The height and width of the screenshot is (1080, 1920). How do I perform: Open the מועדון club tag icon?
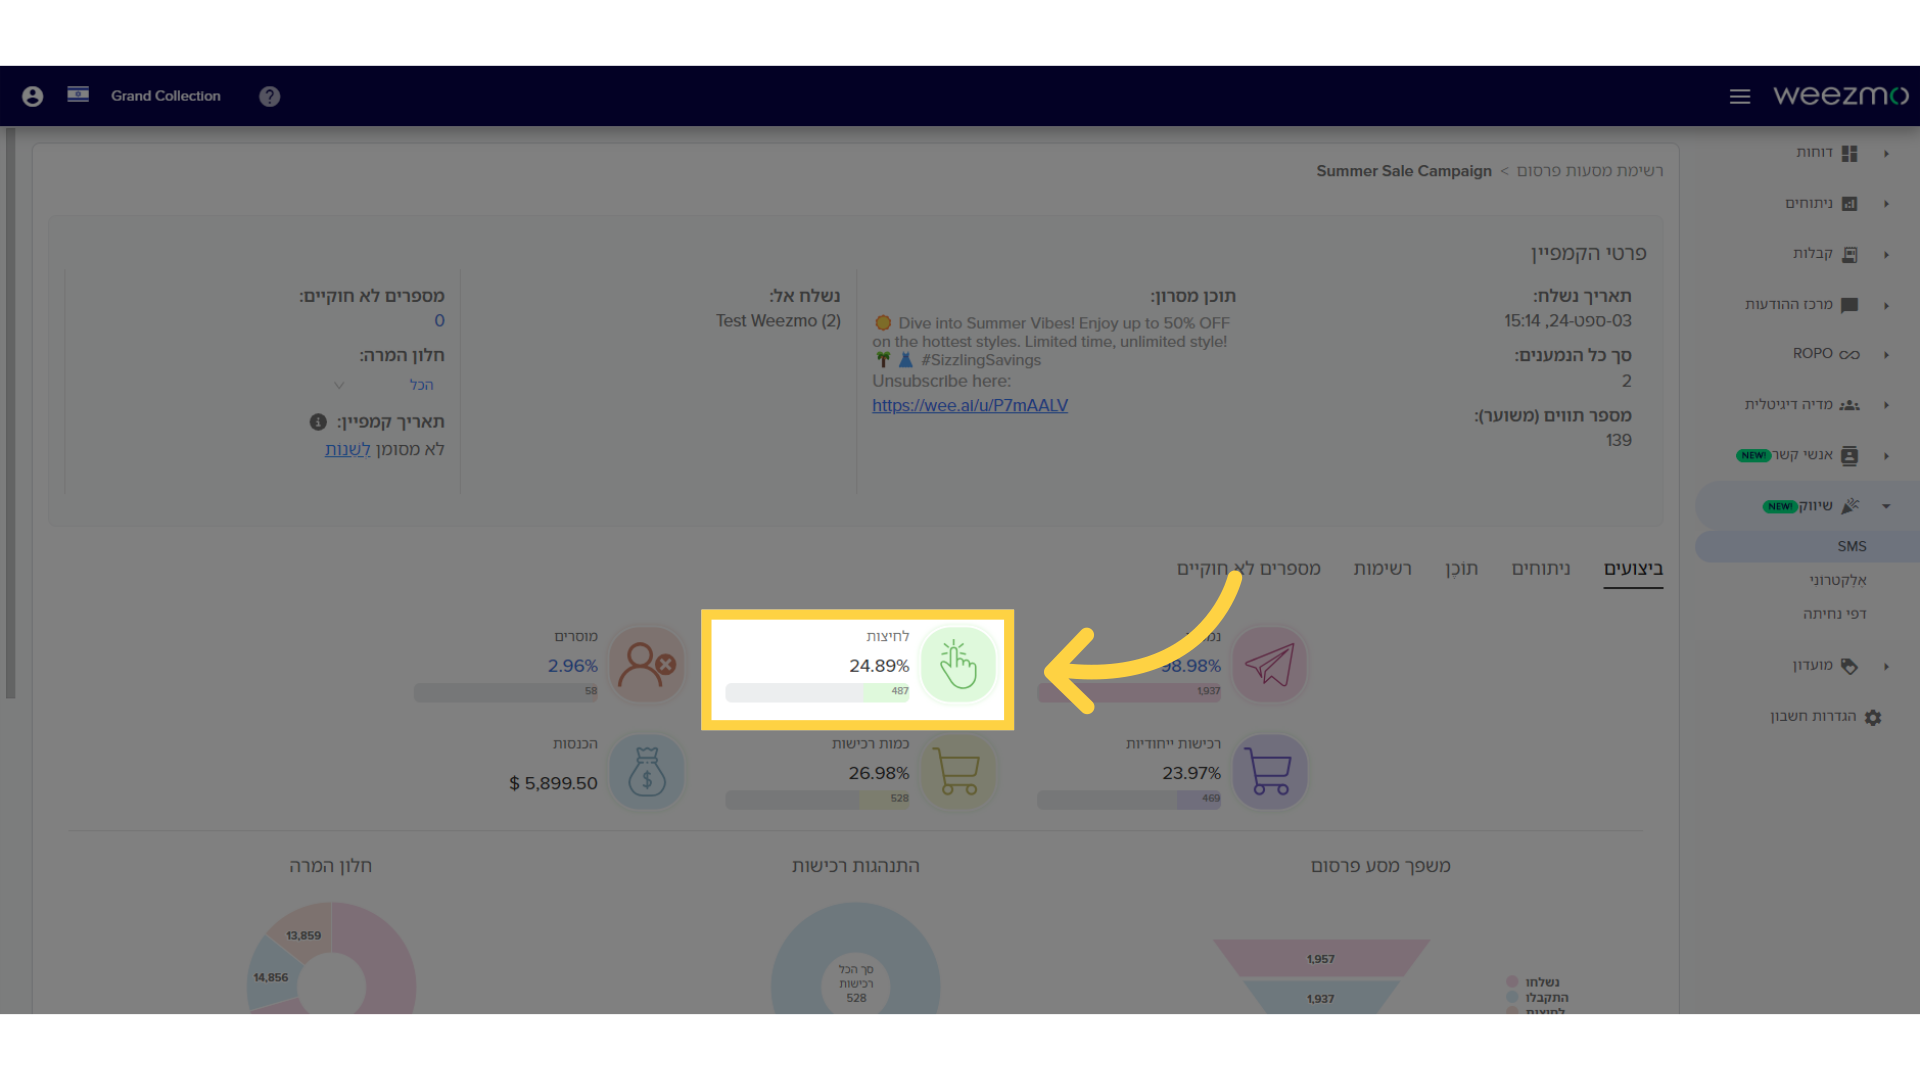point(1850,666)
